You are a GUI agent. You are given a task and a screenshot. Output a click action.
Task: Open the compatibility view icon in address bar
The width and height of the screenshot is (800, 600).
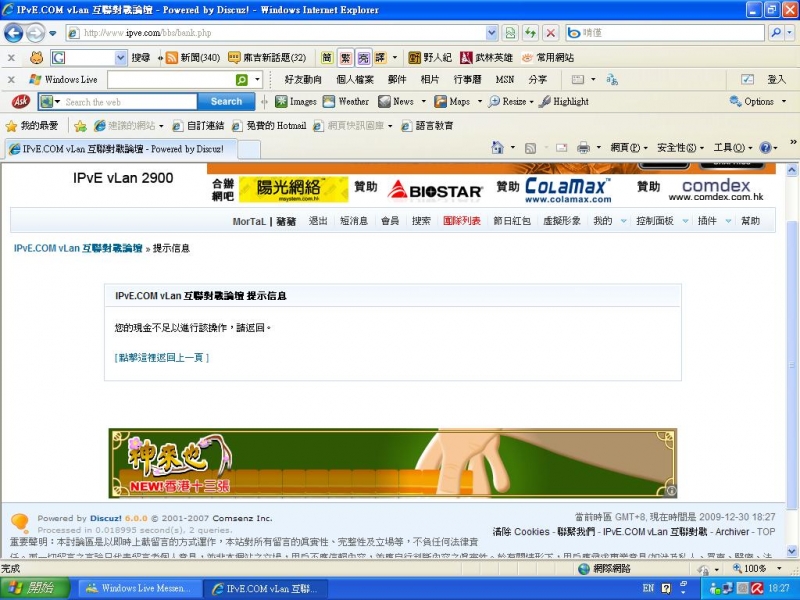pos(510,33)
